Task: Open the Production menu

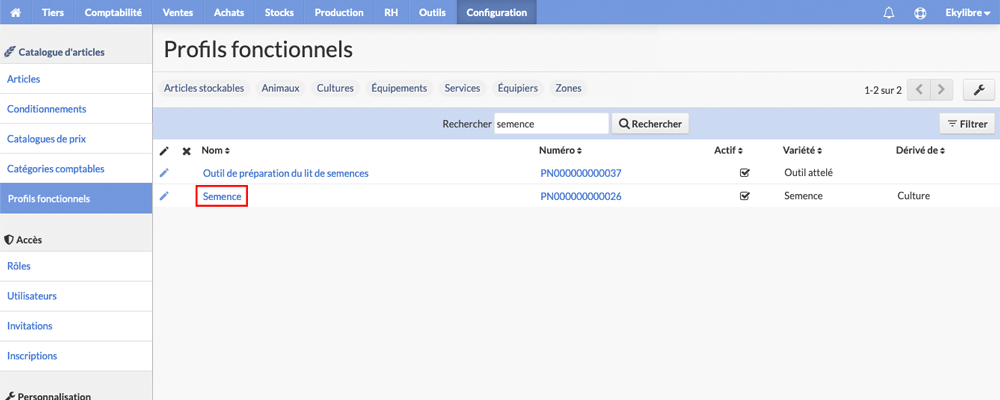Action: click(x=339, y=12)
